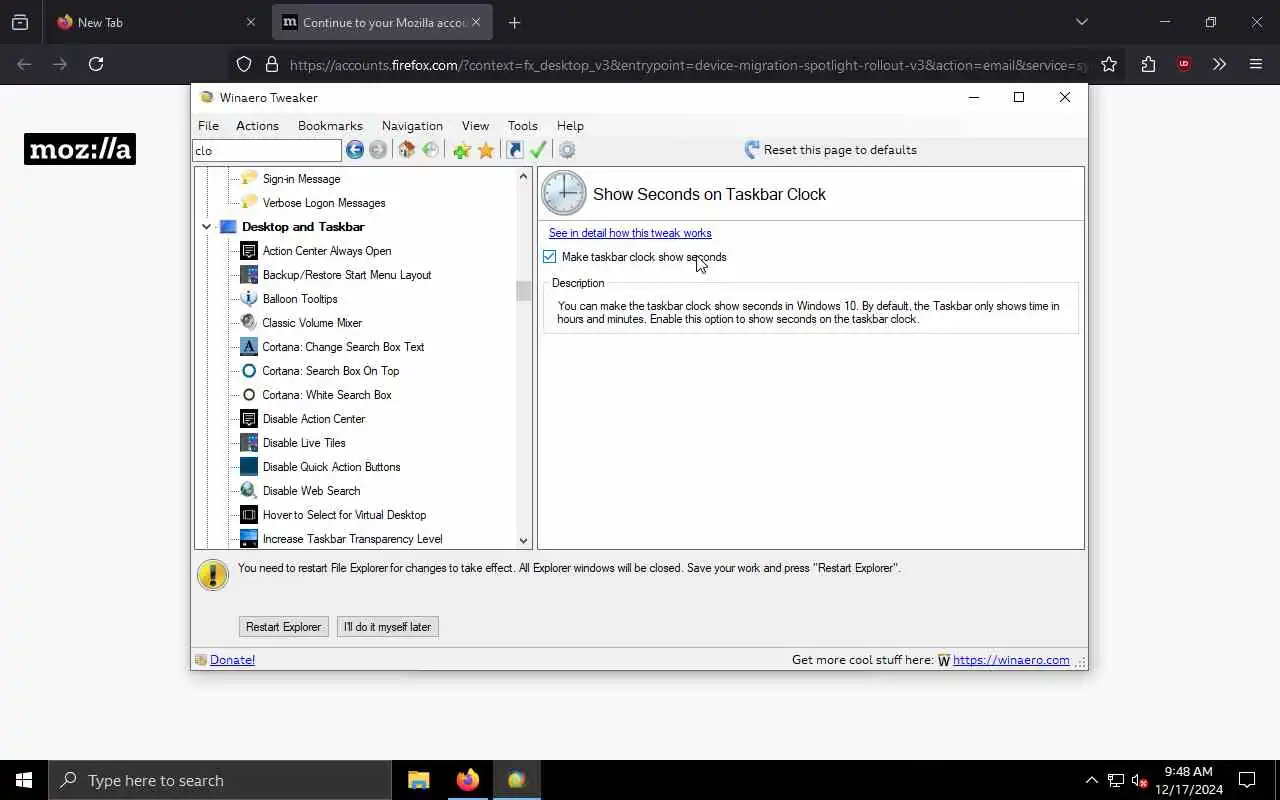Viewport: 1280px width, 800px height.
Task: Open the Actions menu
Action: pos(257,126)
